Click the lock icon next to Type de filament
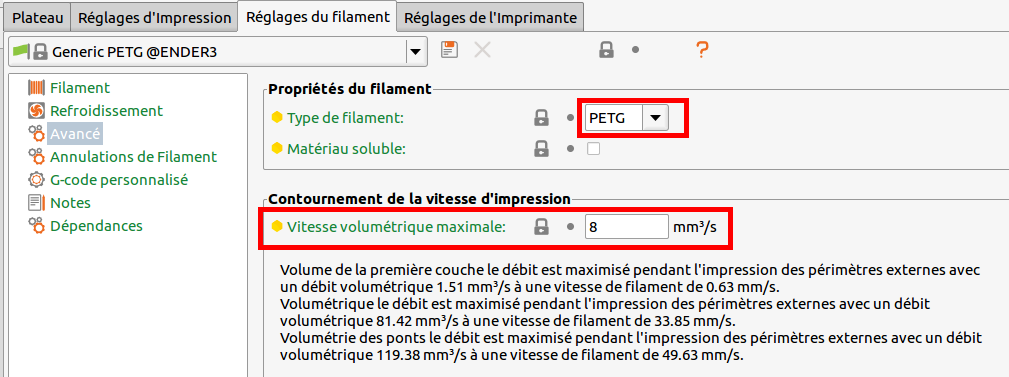 pyautogui.click(x=541, y=118)
